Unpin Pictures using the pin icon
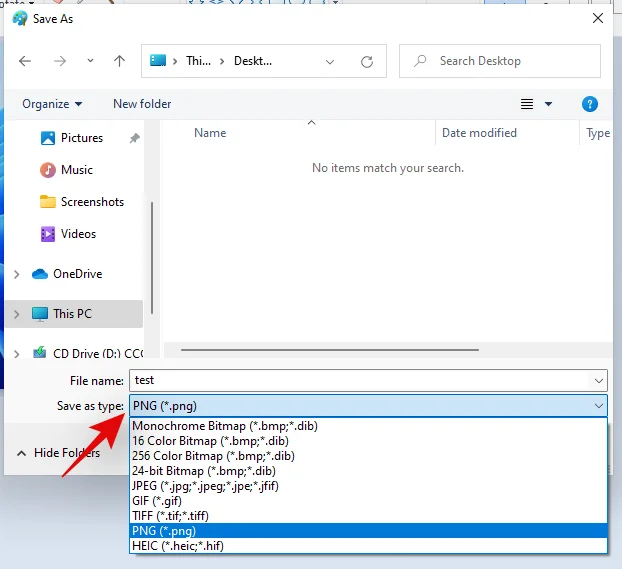This screenshot has width=622, height=569. coord(134,138)
